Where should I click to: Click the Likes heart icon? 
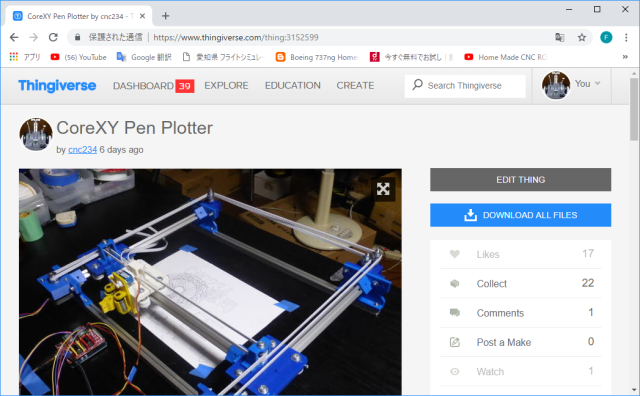click(455, 254)
